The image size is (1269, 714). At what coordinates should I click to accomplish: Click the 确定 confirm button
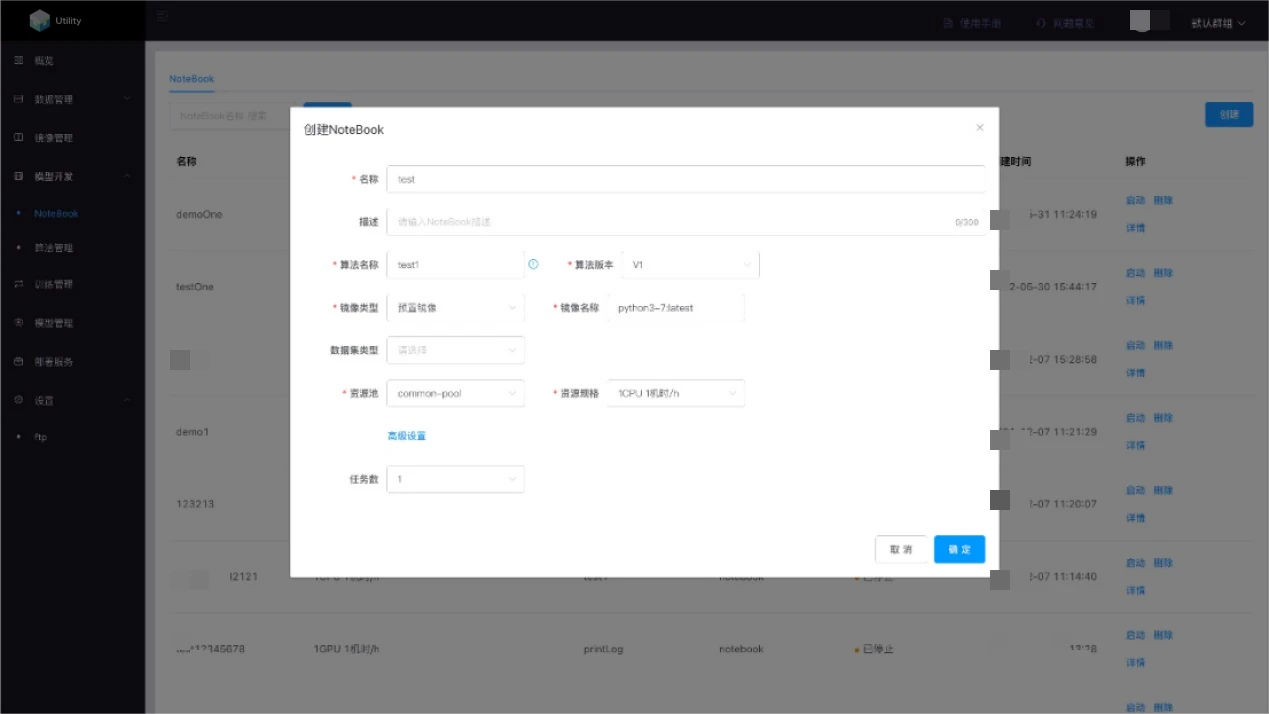pos(959,549)
